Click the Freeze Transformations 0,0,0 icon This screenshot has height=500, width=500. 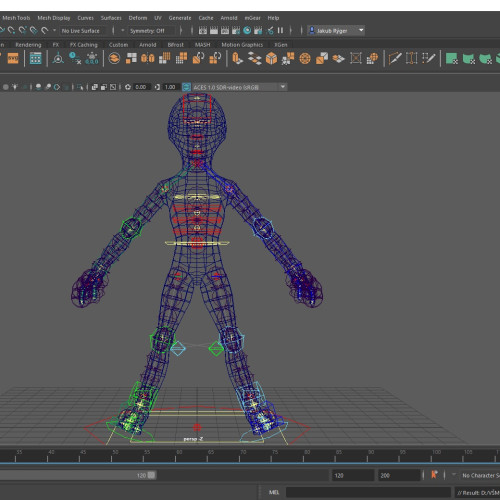(92, 58)
